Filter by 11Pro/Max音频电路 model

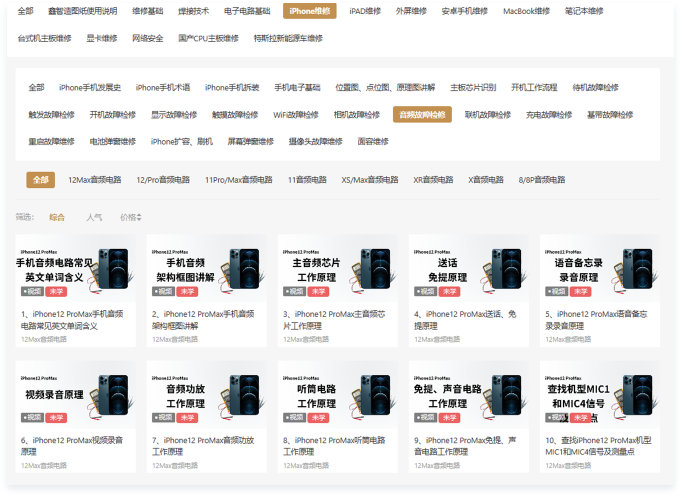pos(239,180)
